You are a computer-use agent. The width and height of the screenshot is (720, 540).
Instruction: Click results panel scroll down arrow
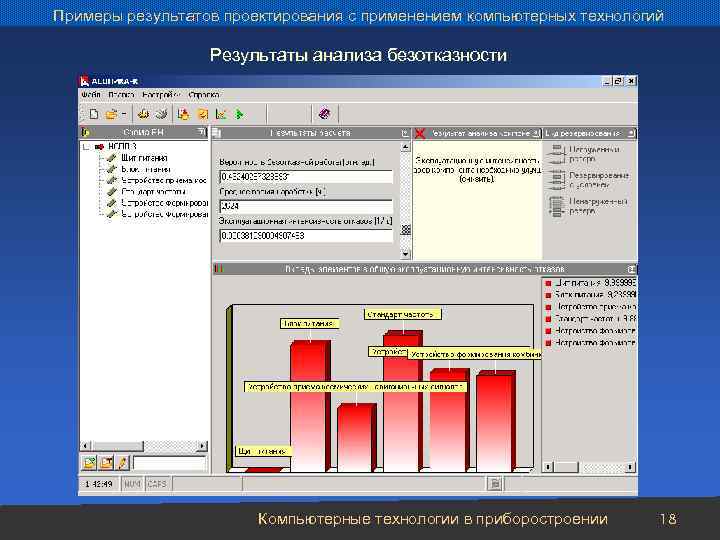click(405, 253)
